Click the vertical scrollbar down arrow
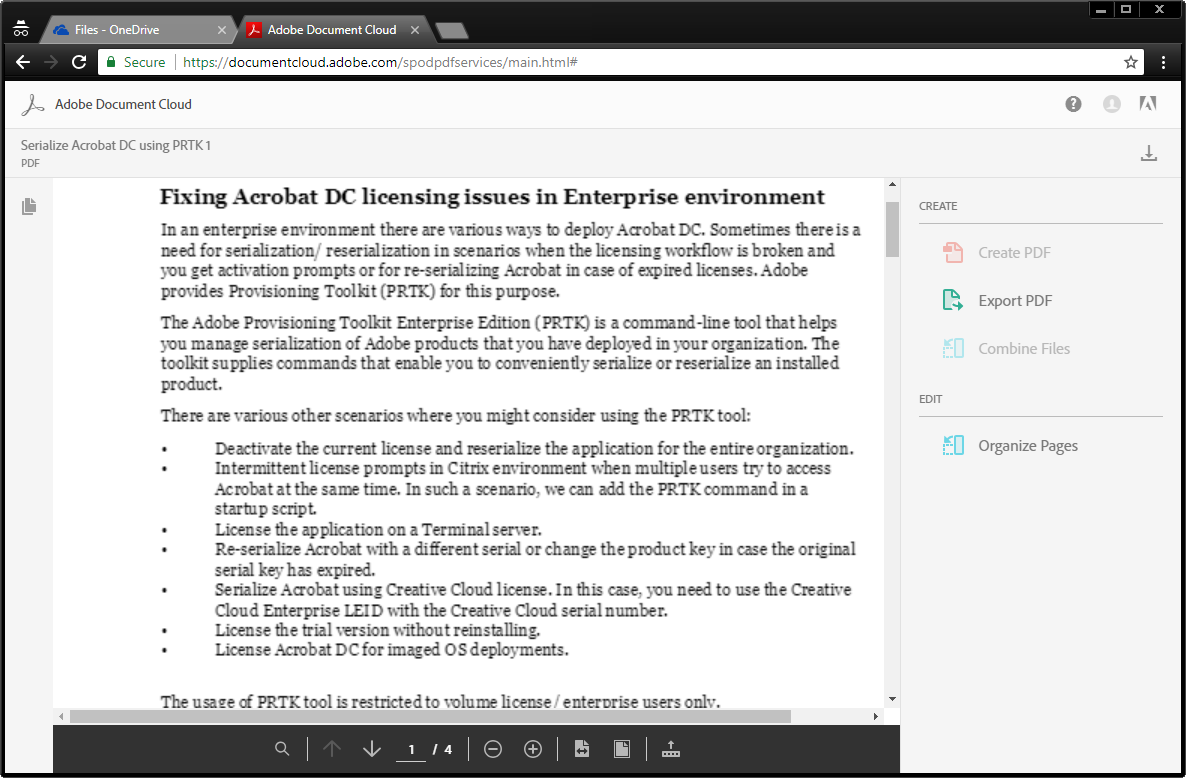 pos(893,699)
